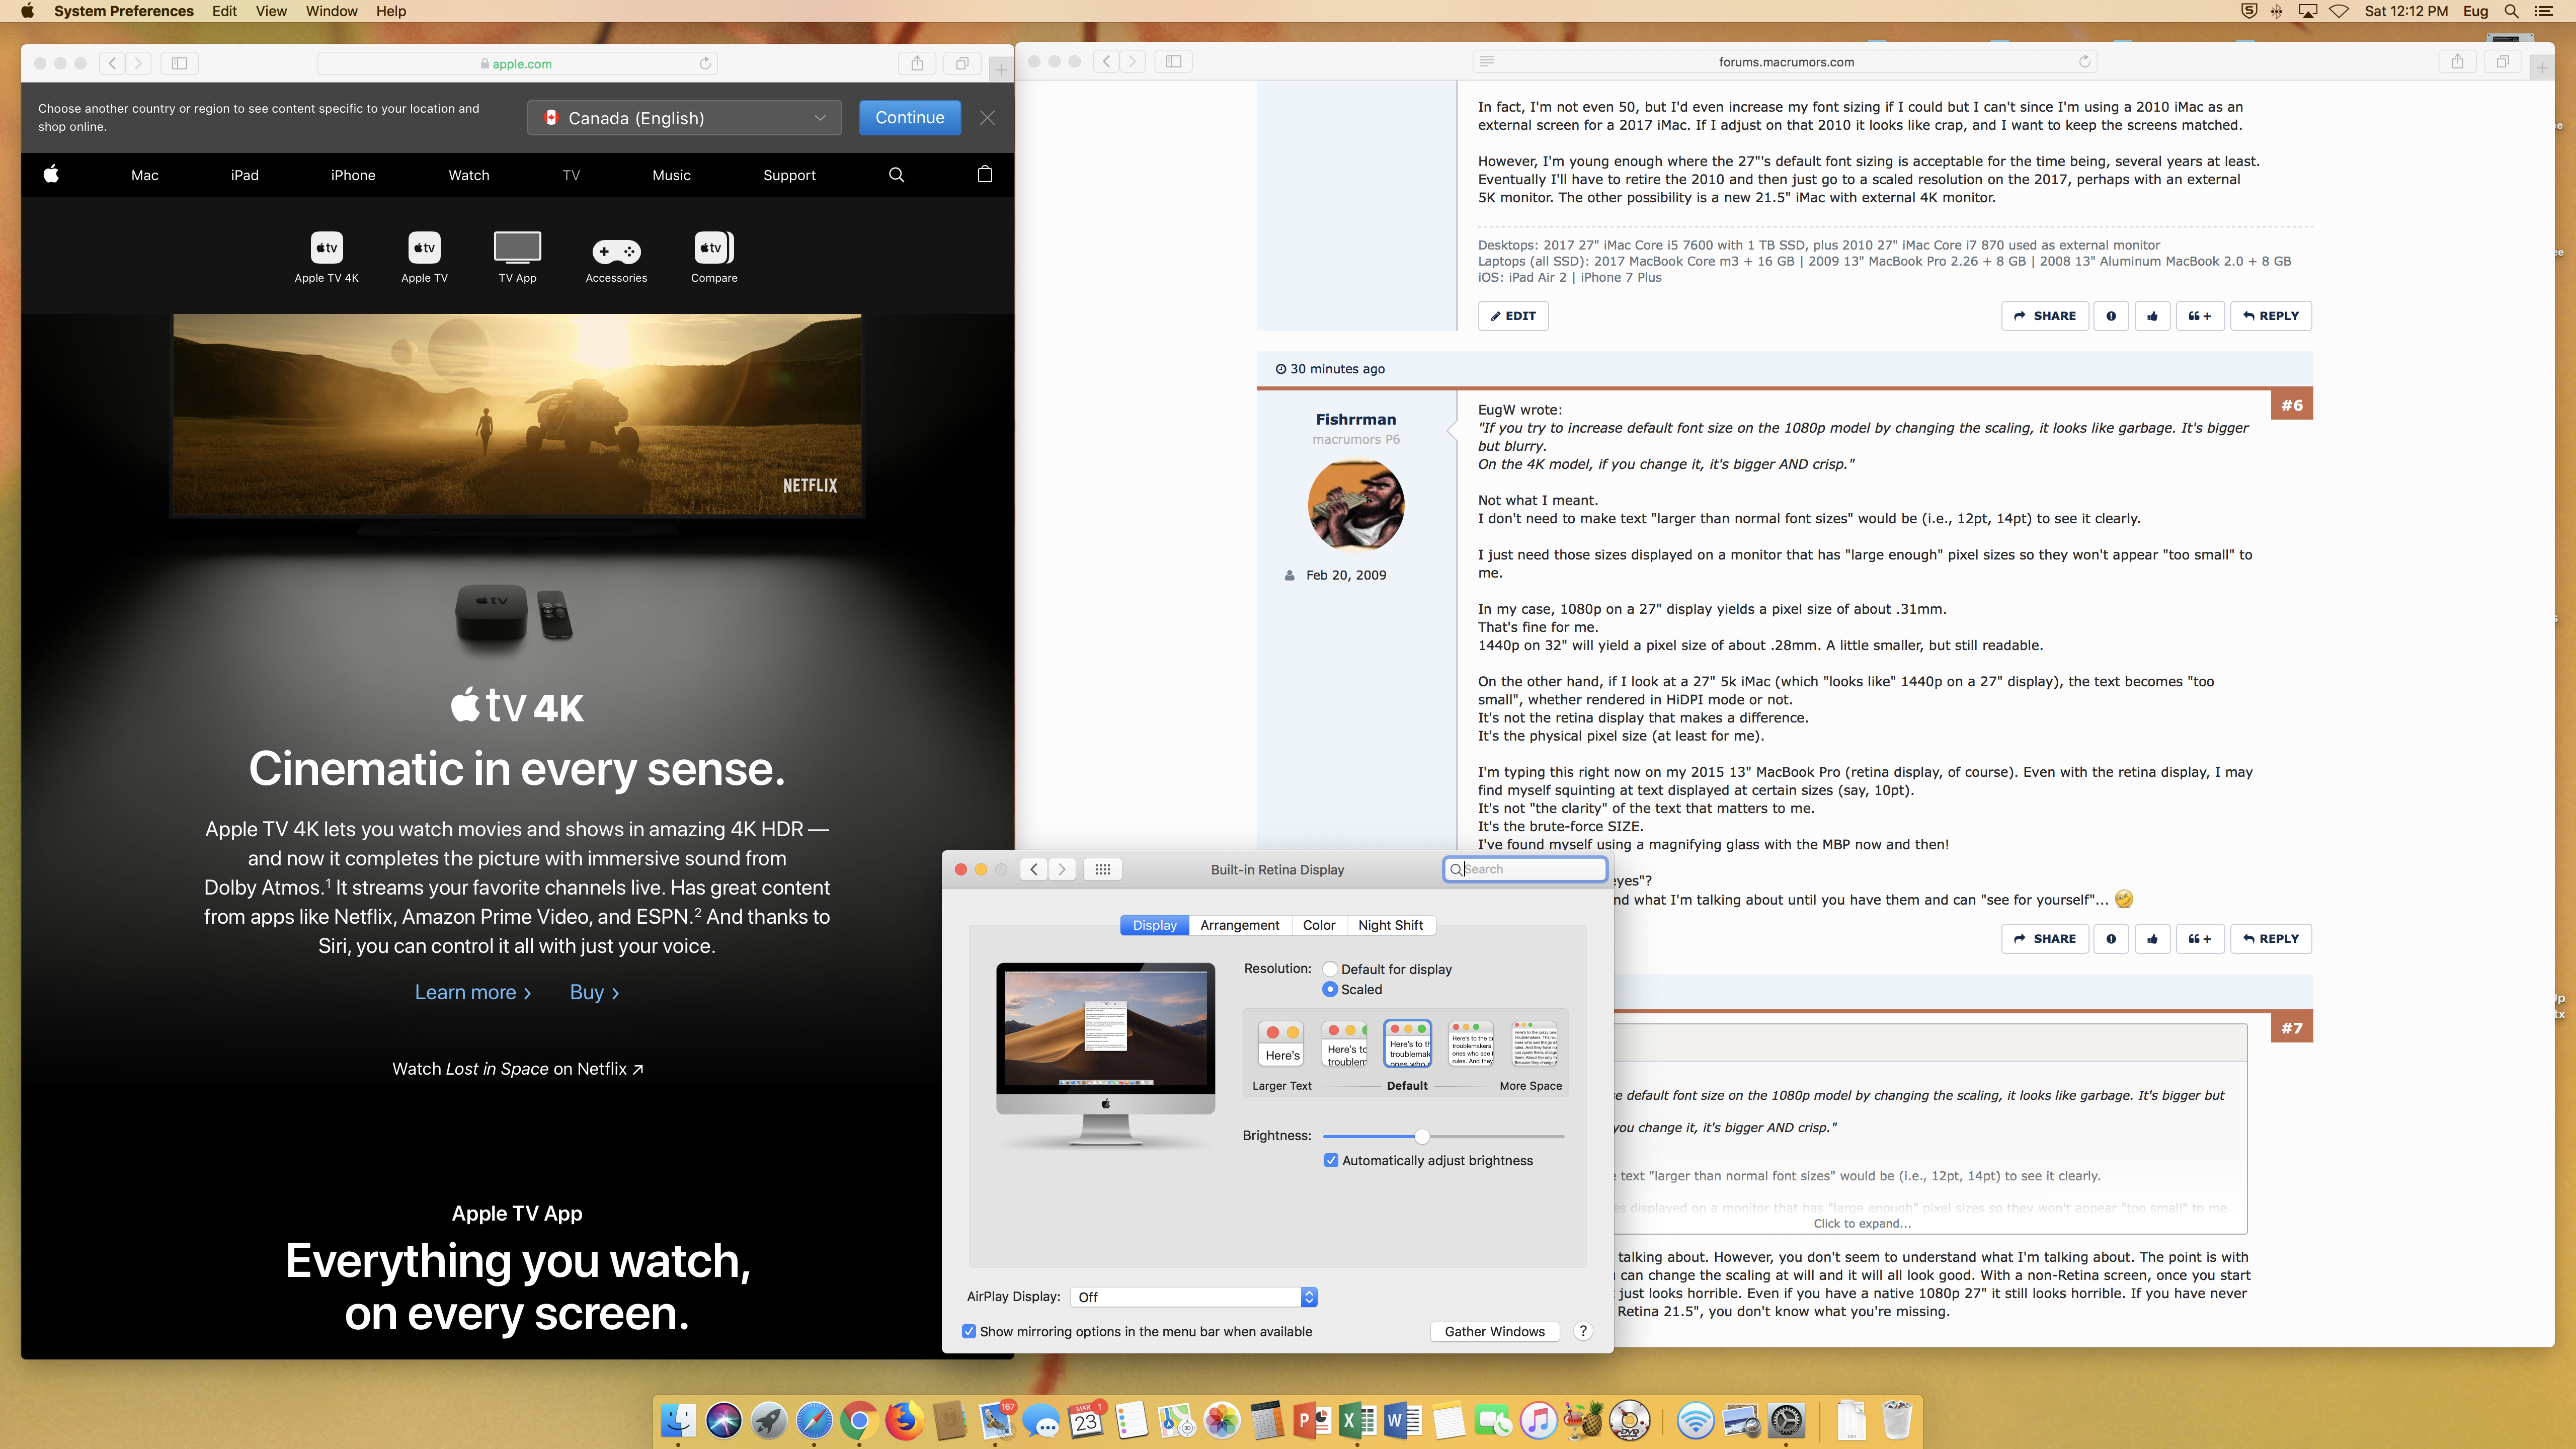
Task: Select the Display tab
Action: [x=1154, y=925]
